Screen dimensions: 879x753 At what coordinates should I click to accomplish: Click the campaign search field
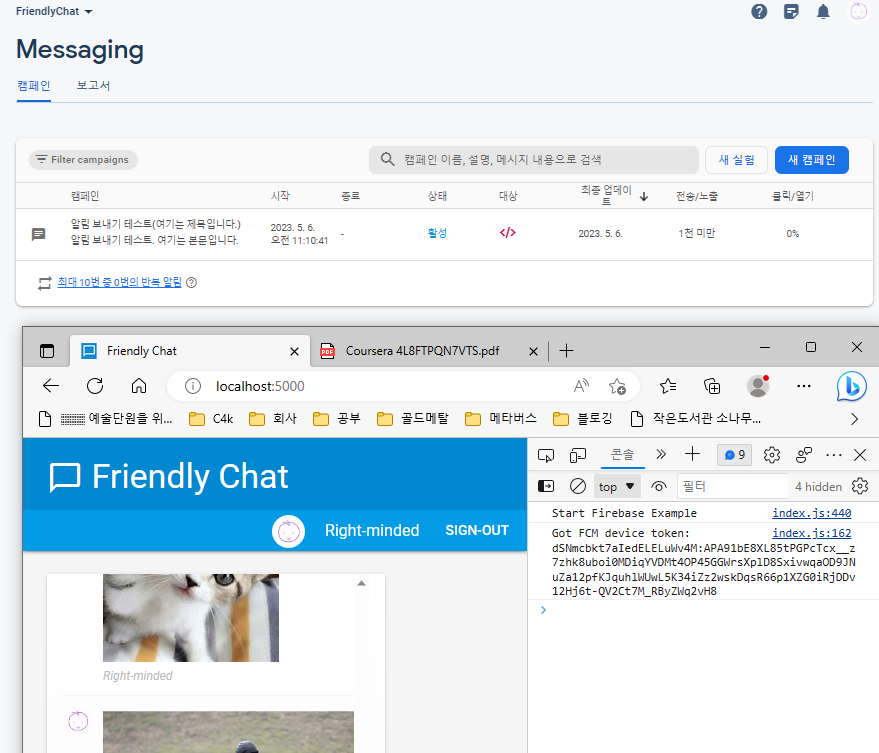coord(534,160)
